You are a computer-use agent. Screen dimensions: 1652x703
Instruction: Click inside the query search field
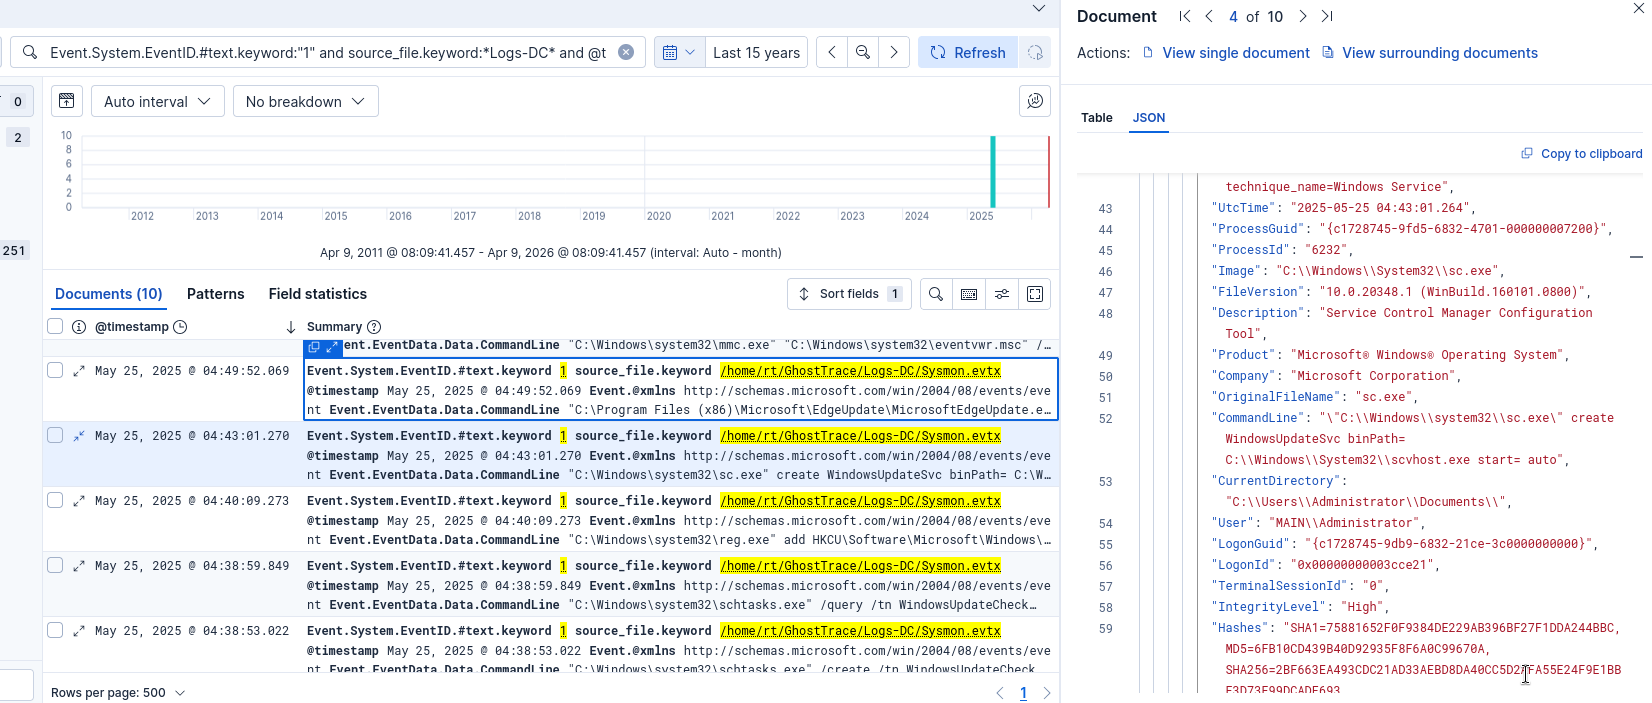[x=328, y=52]
